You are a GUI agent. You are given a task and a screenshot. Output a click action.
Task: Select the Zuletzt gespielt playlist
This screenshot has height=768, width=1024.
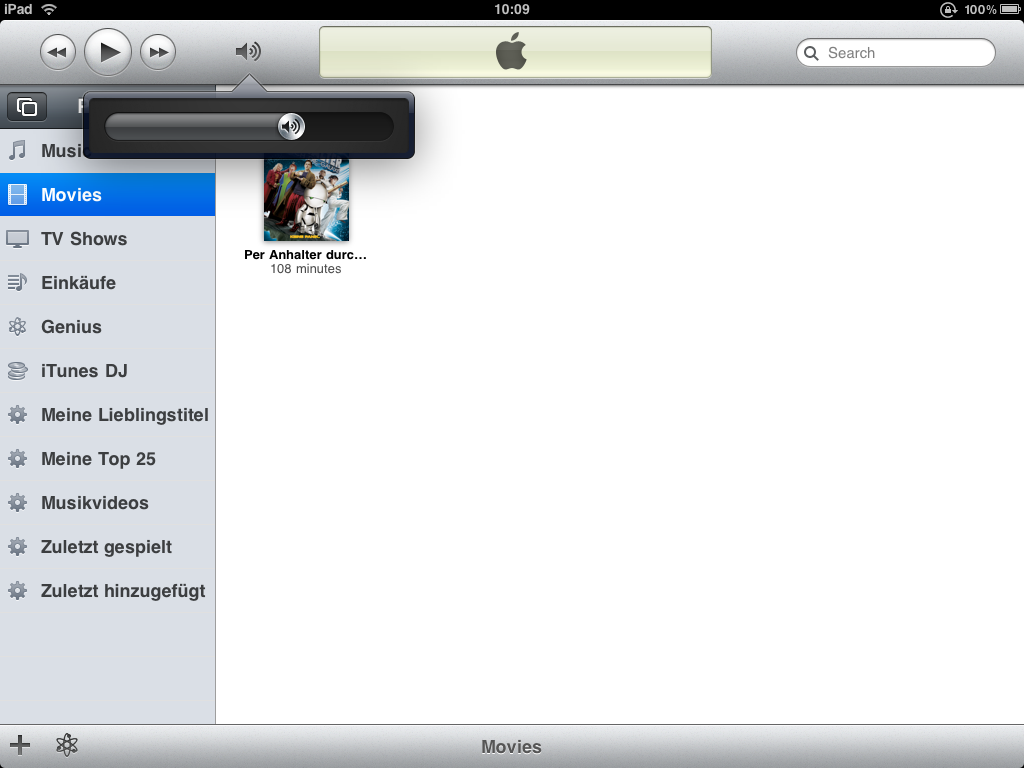coord(107,547)
